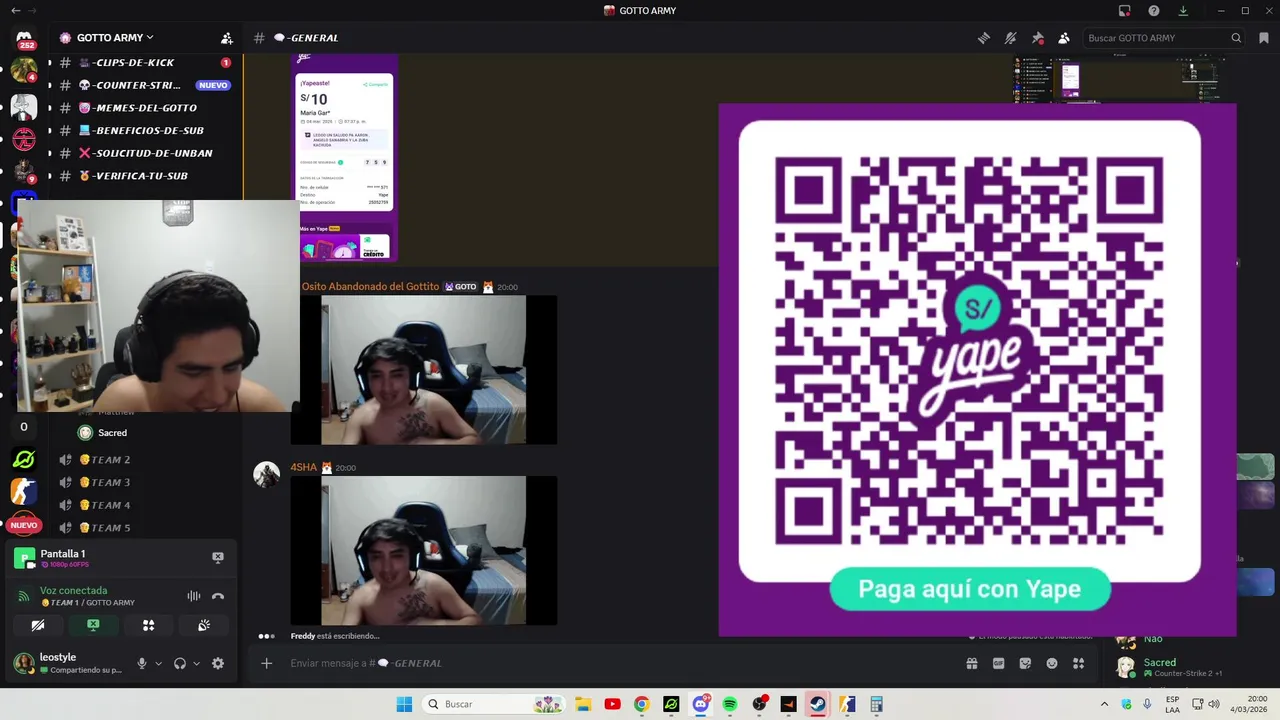
Task: Open Steam from the taskbar
Action: [x=817, y=704]
